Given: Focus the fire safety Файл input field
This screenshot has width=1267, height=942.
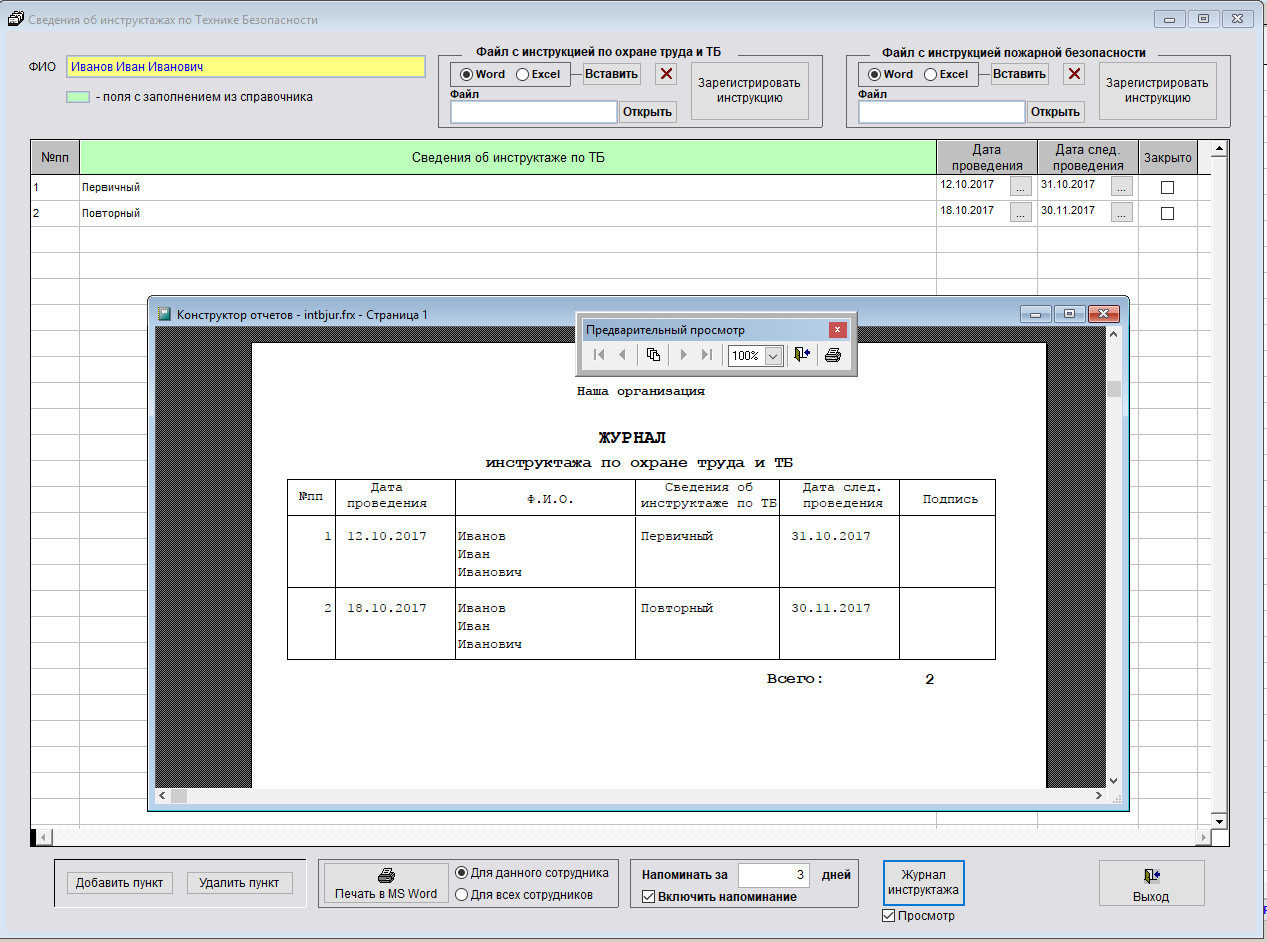Looking at the screenshot, I should point(942,112).
